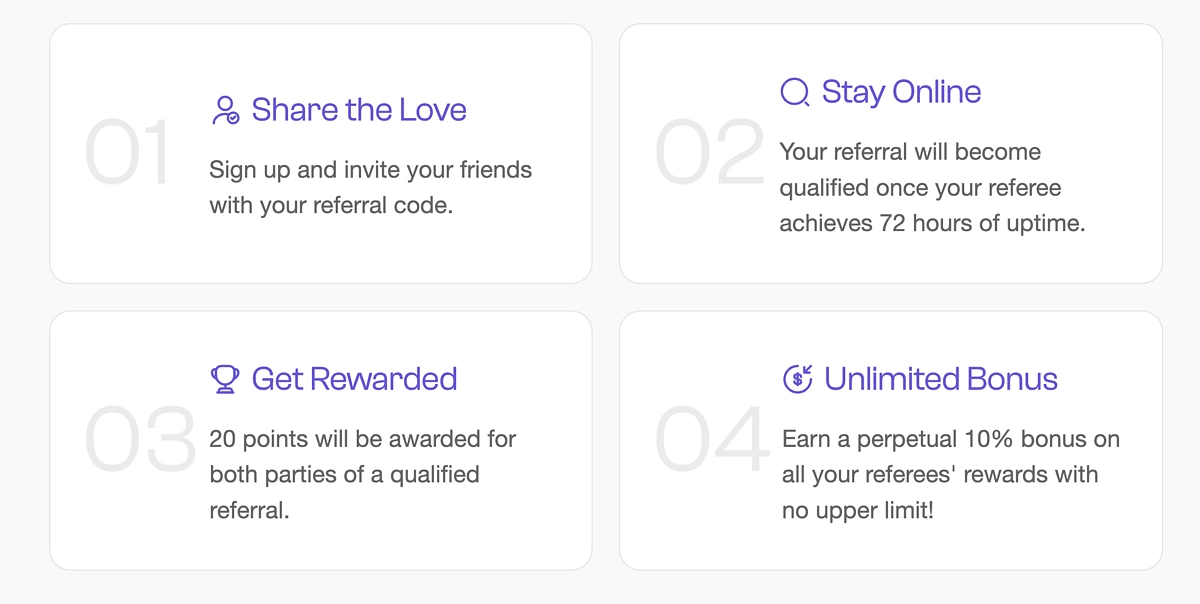Click the 'both parties of a qualified' line

344,474
